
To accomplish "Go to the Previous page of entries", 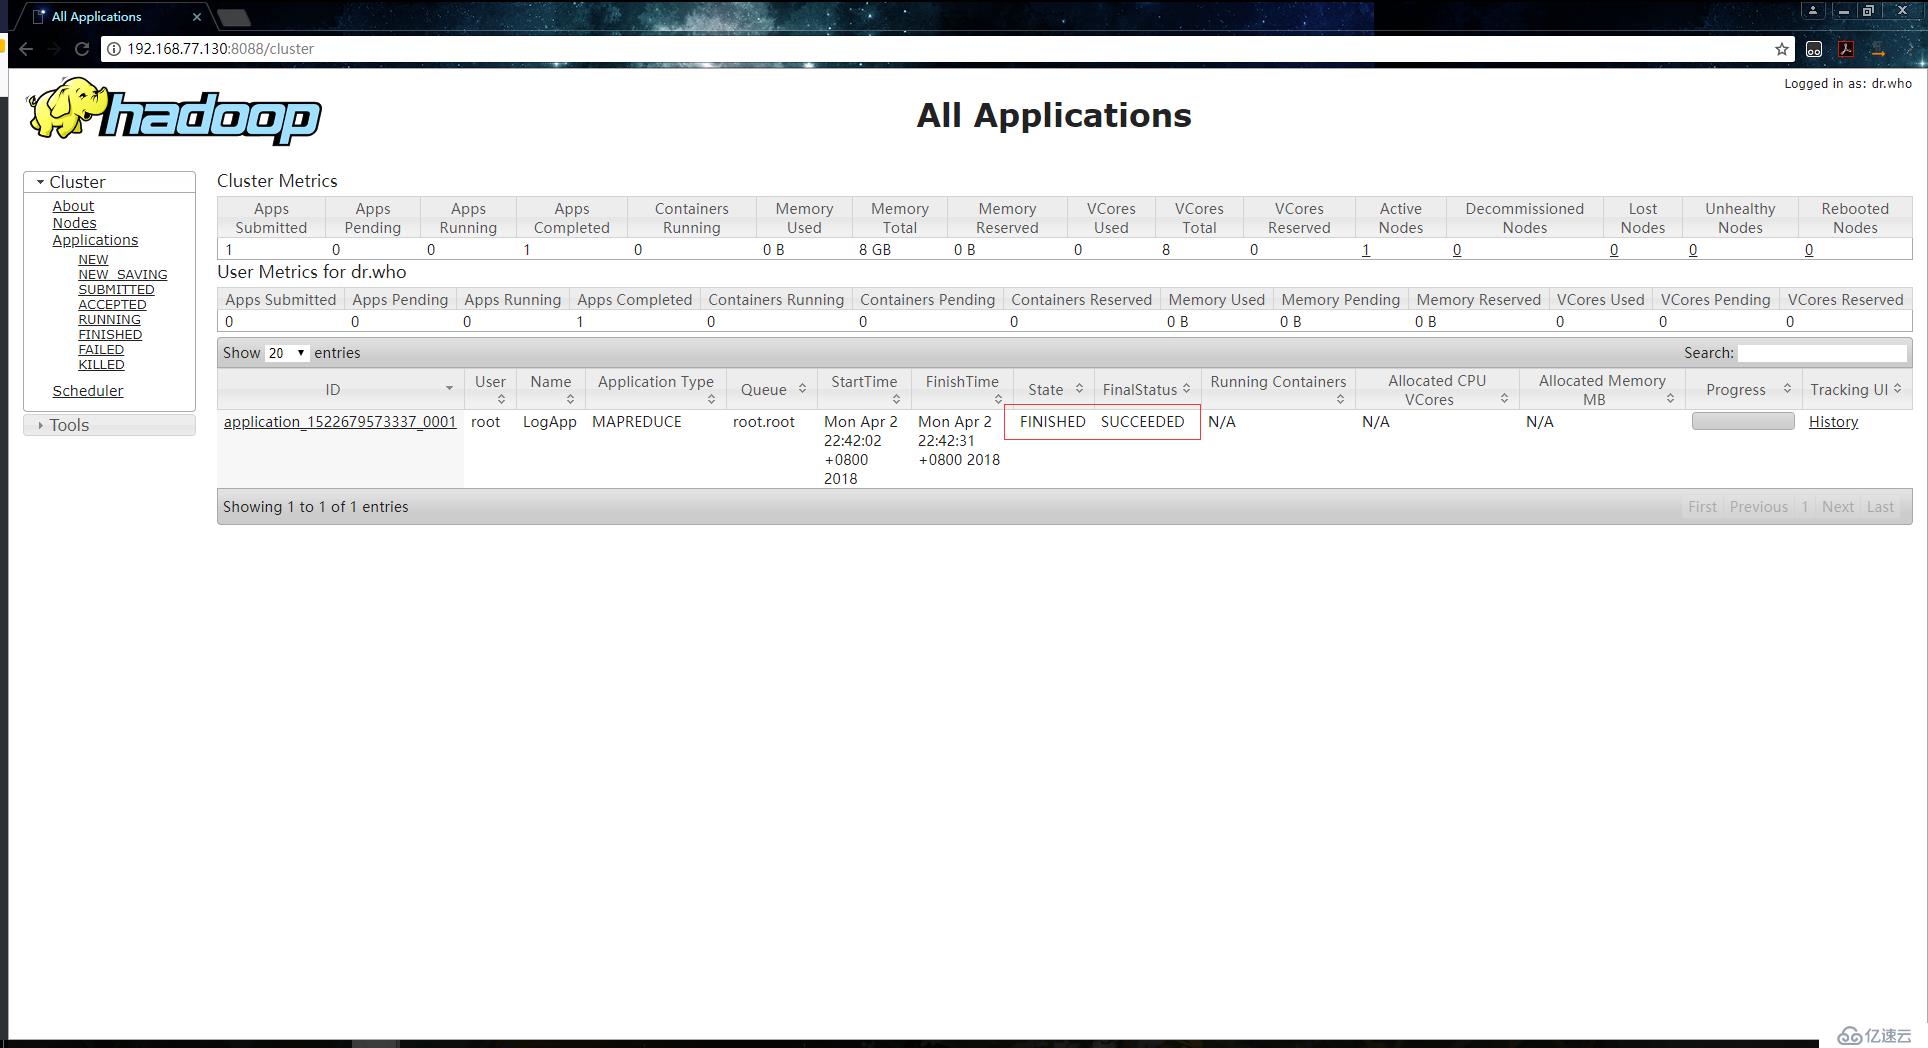I will coord(1759,507).
